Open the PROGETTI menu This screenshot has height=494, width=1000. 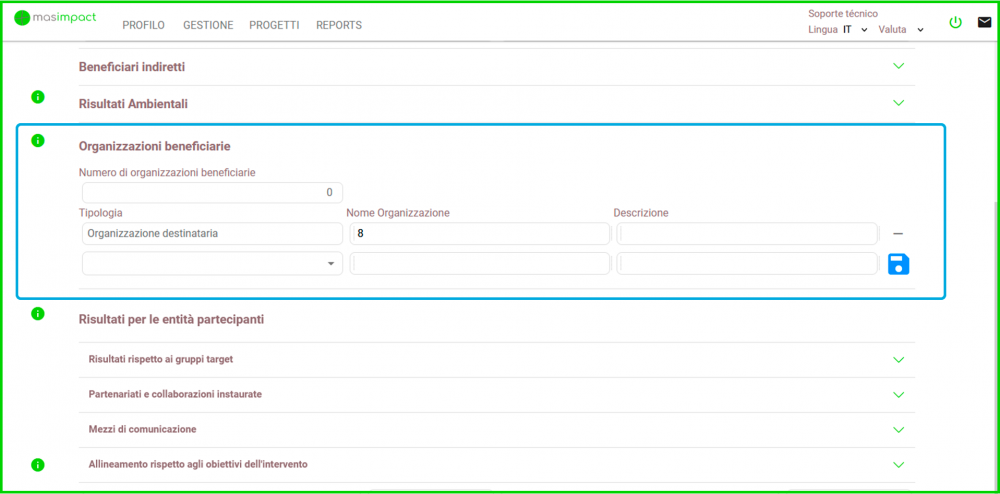(x=274, y=25)
